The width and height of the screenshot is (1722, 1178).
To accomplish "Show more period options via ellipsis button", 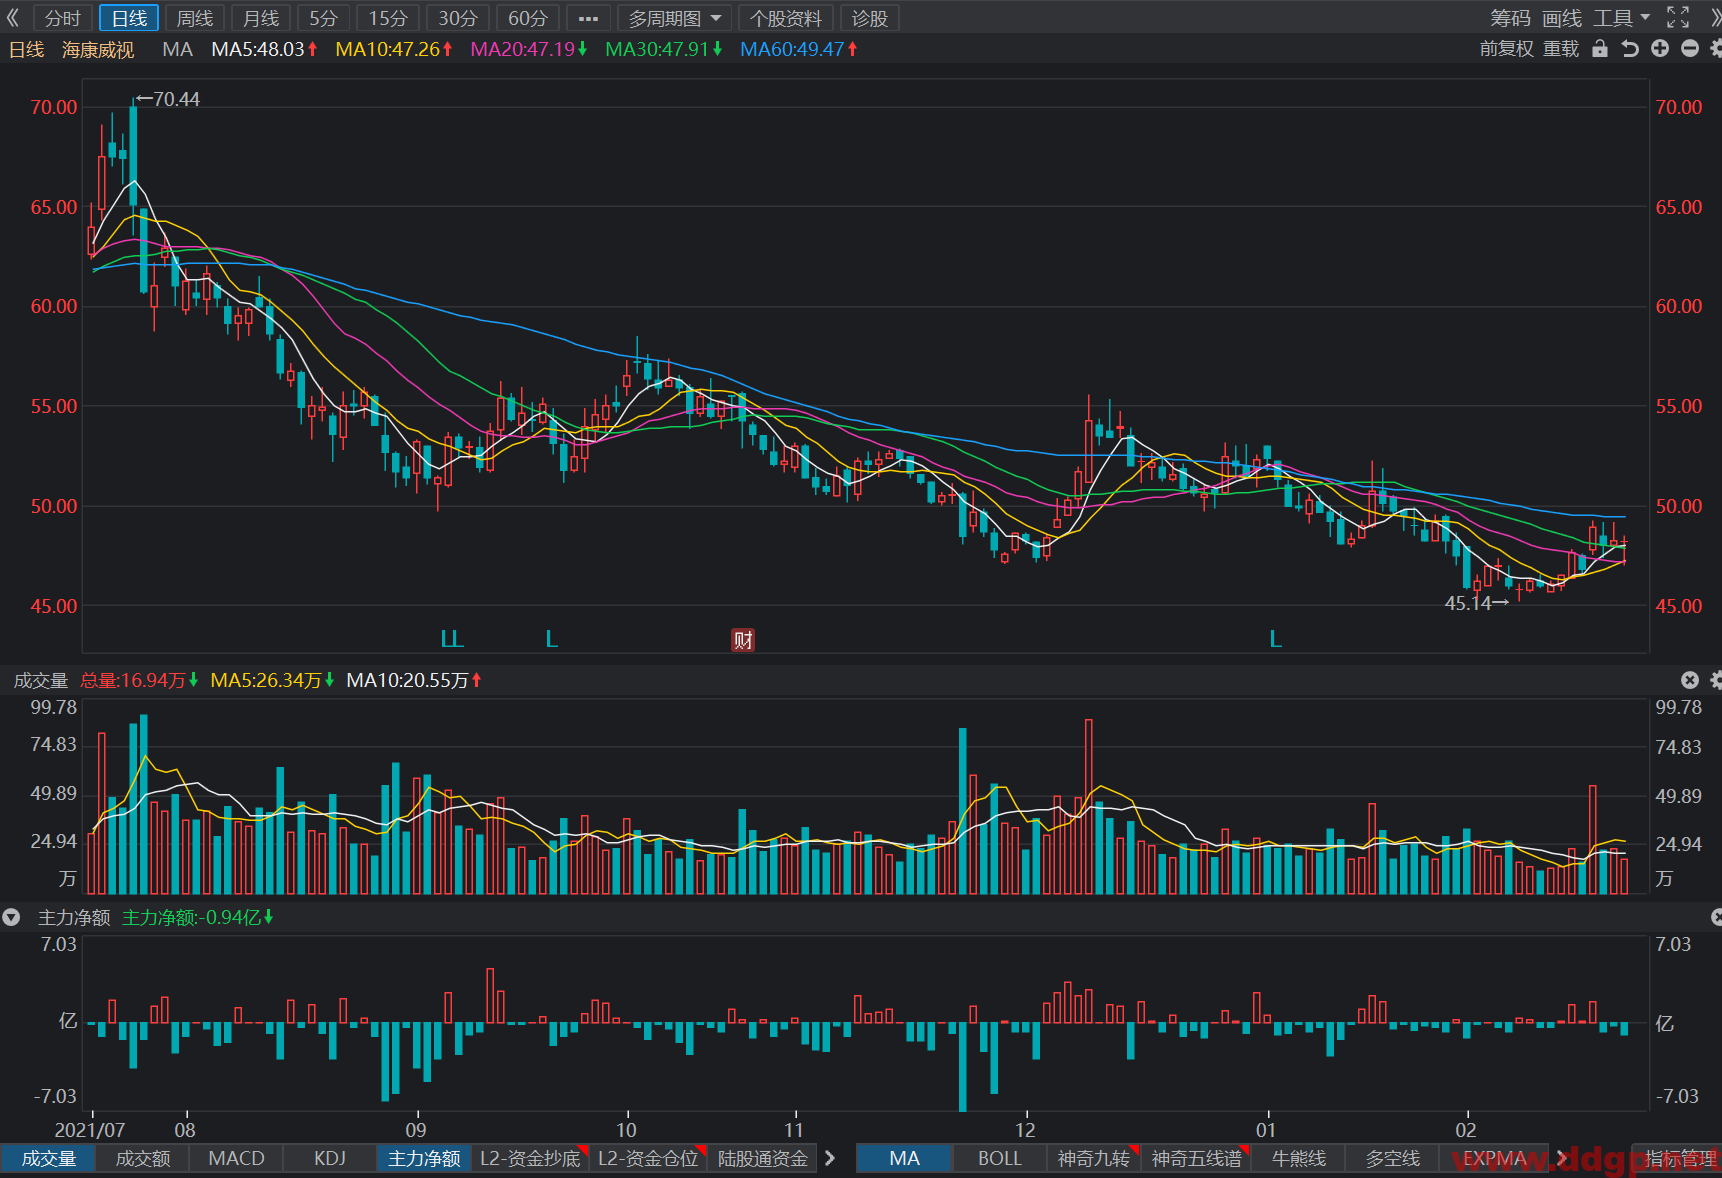I will tap(588, 18).
